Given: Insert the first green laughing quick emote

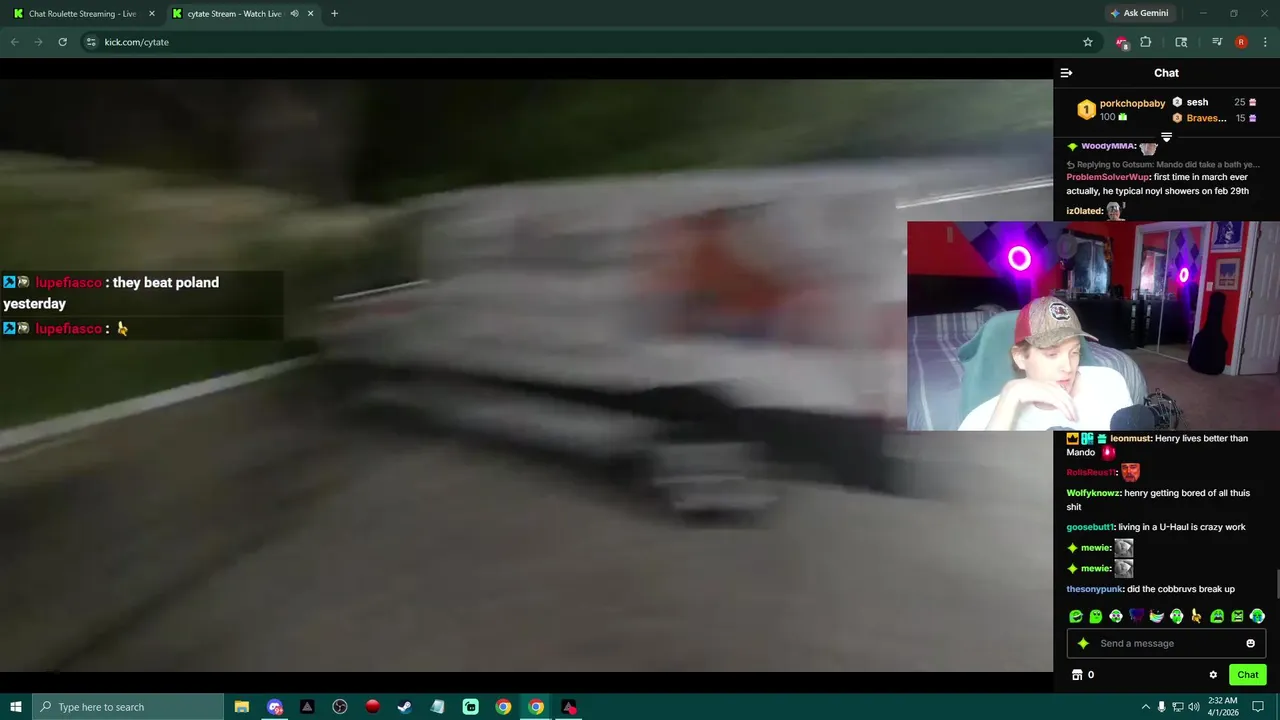Looking at the screenshot, I should [1076, 617].
